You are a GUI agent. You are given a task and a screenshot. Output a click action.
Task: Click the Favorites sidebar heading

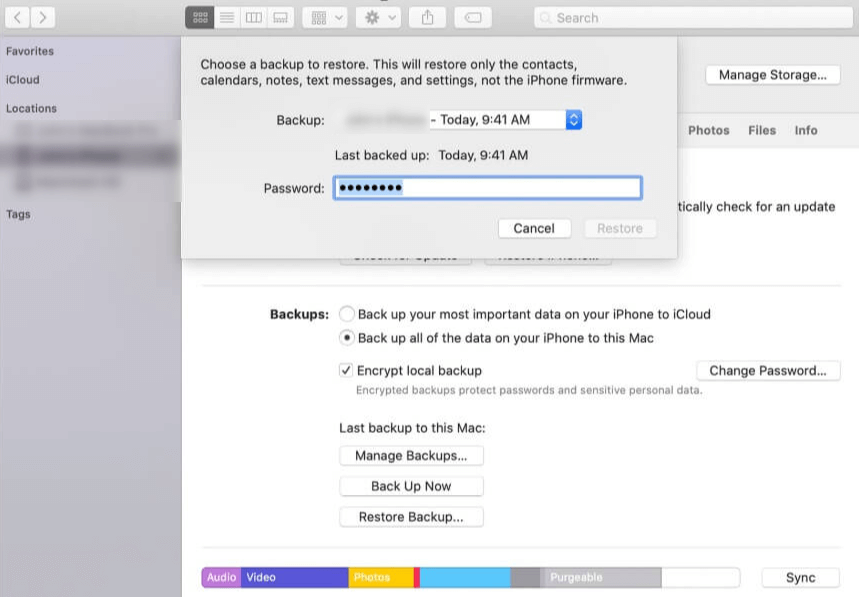pyautogui.click(x=30, y=51)
